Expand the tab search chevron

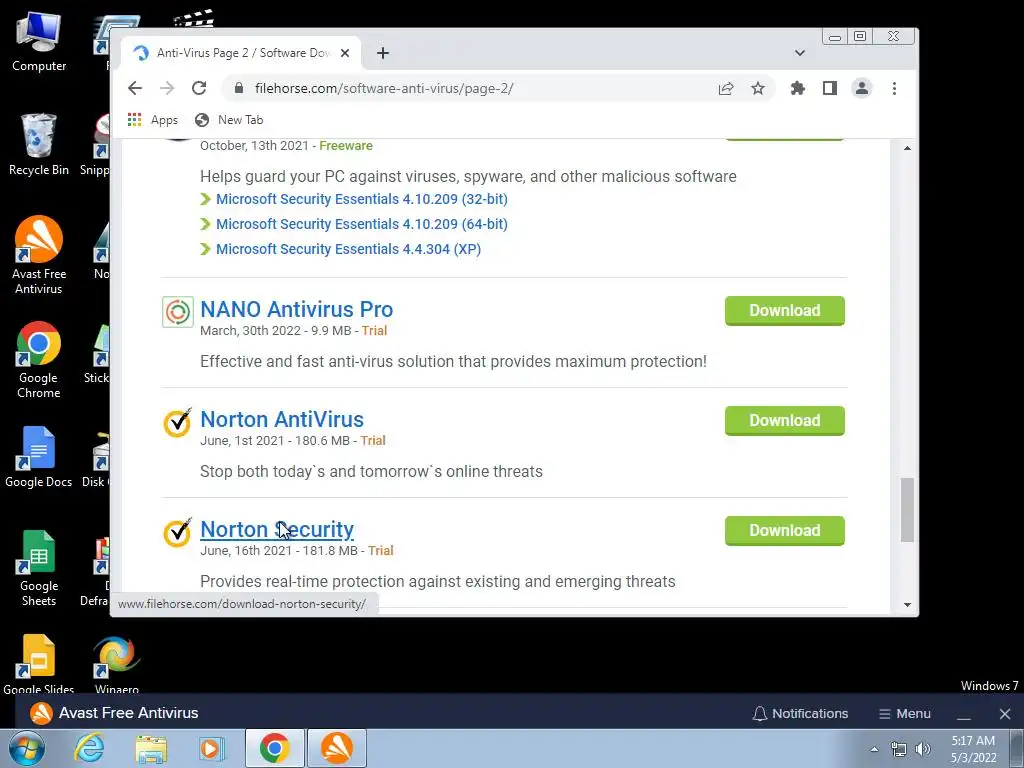[799, 53]
